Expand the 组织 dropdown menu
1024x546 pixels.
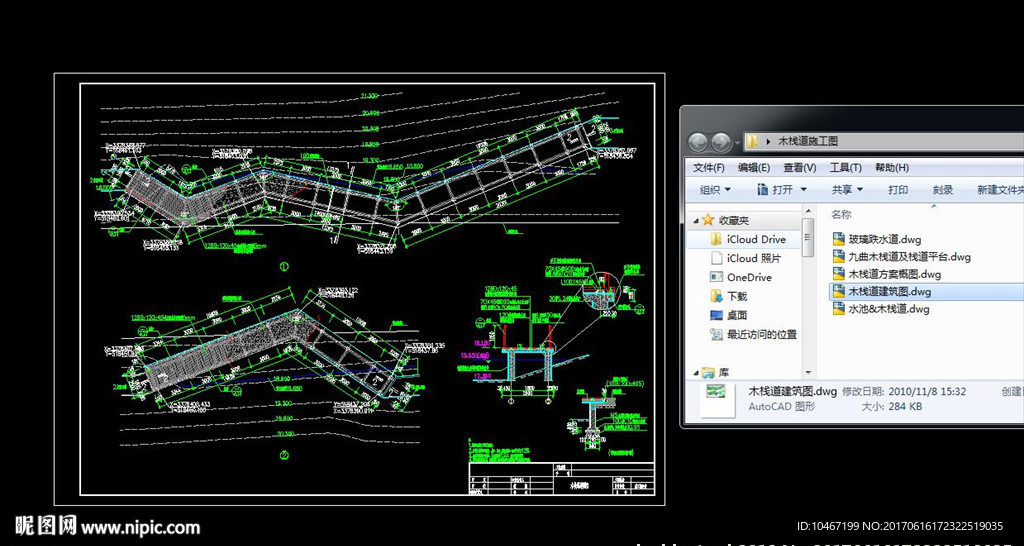pyautogui.click(x=715, y=190)
